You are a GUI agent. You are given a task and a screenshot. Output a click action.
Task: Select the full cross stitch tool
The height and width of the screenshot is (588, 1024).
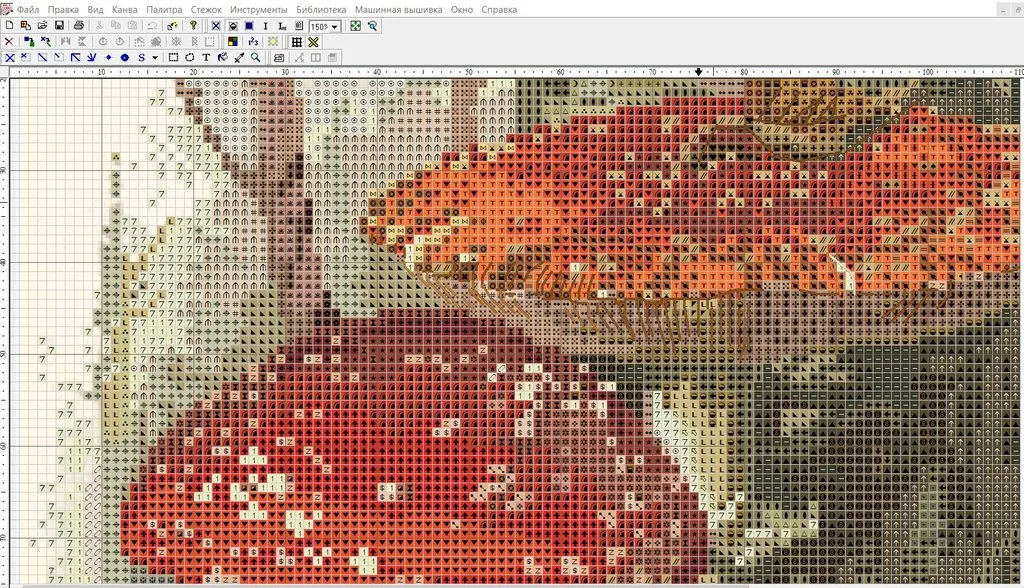pos(10,58)
